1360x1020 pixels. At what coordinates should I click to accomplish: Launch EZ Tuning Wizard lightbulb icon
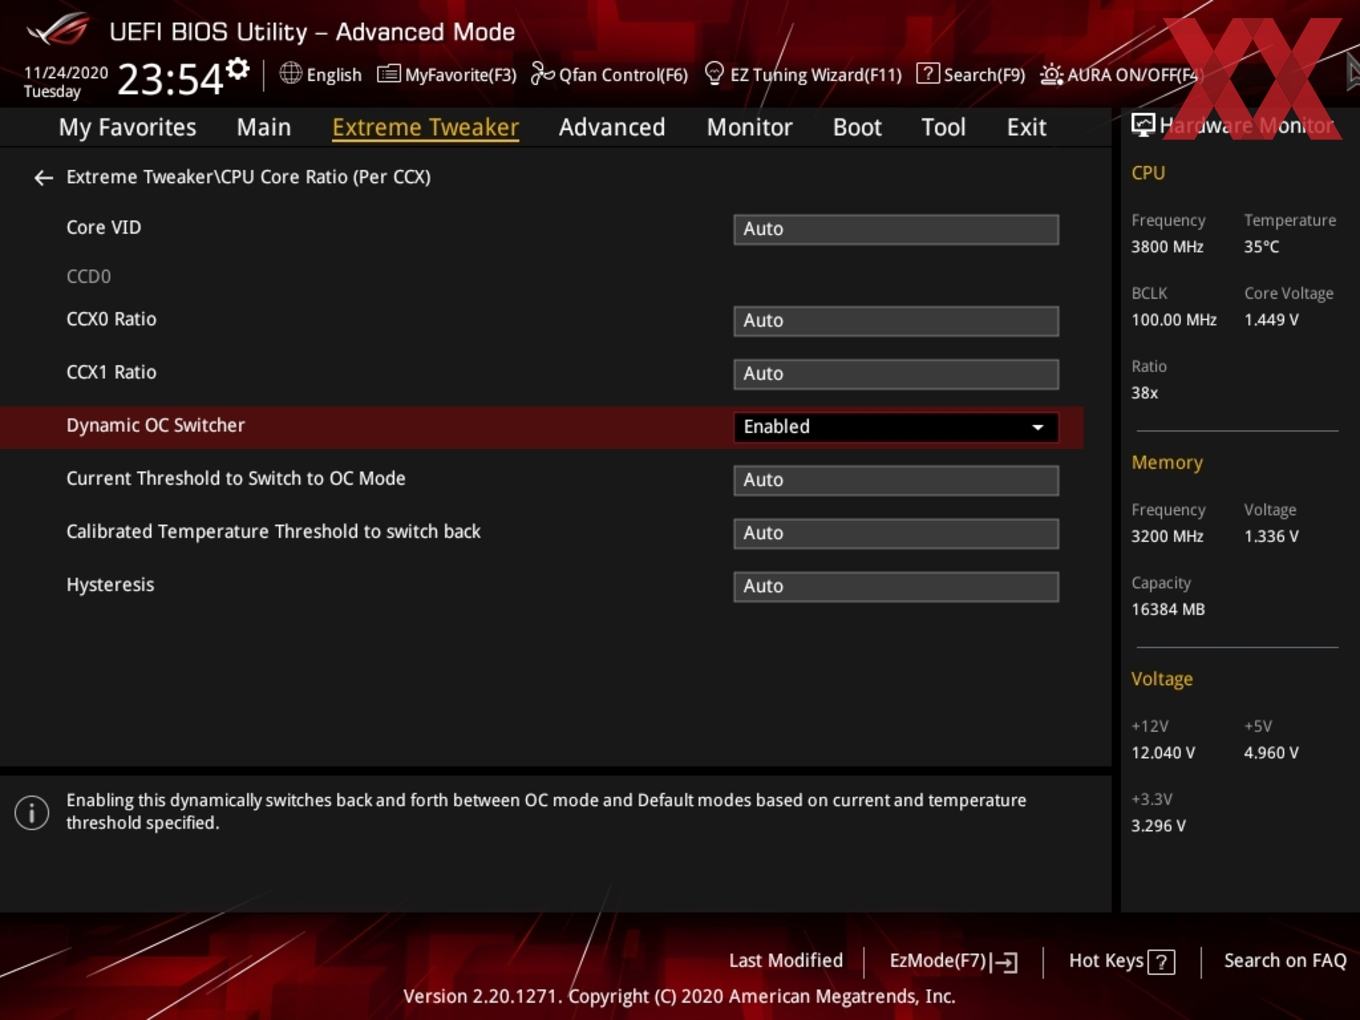tap(714, 74)
